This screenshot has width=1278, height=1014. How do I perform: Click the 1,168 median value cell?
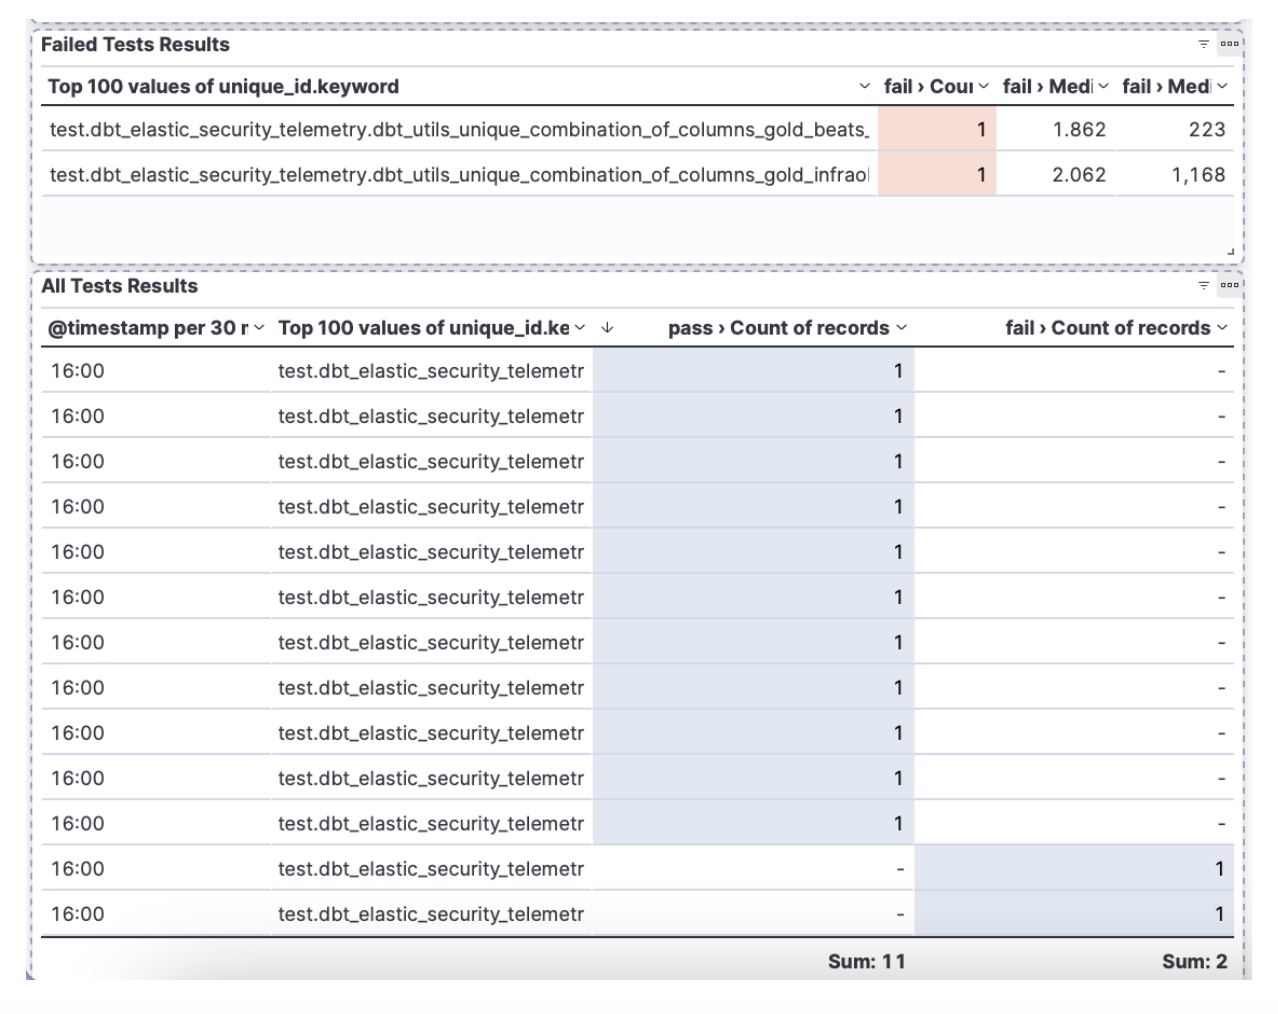point(1174,175)
